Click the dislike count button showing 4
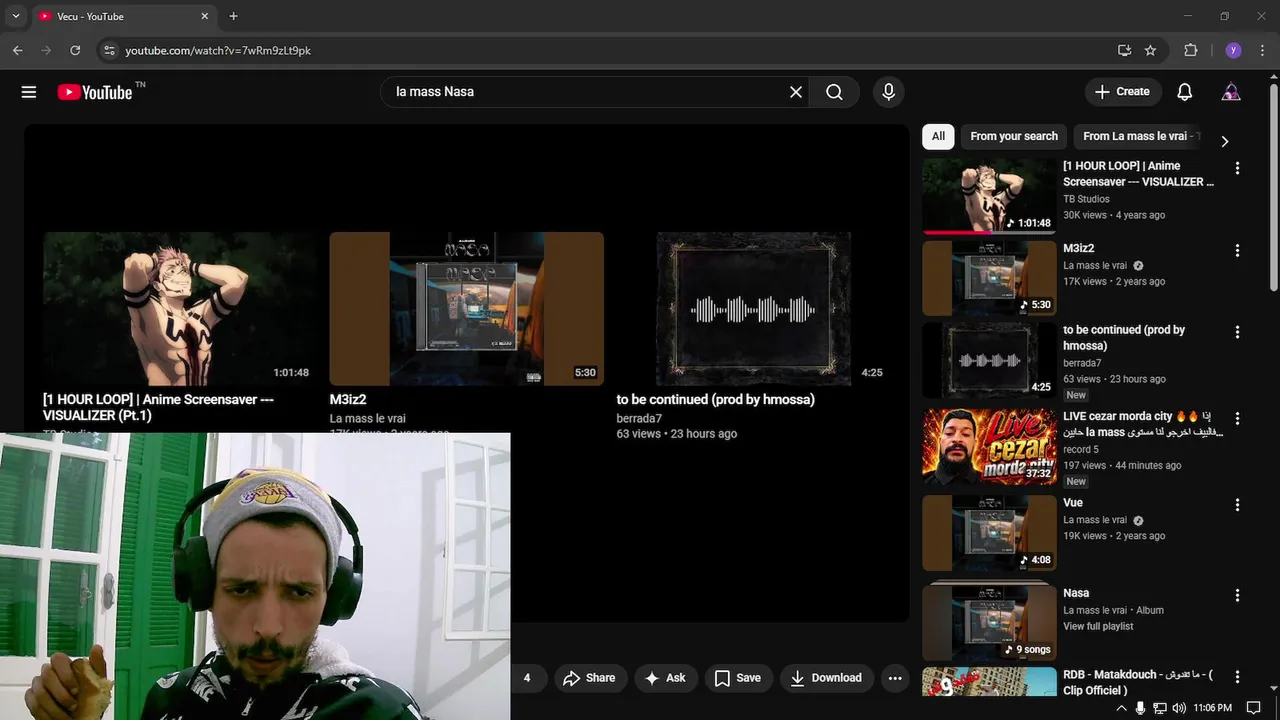The image size is (1280, 720). [x=527, y=678]
